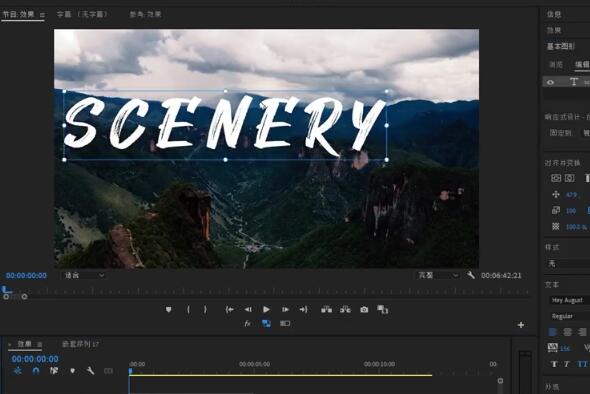590x394 pixels.
Task: Switch to the 嵌套序列 17 timeline tab
Action: click(80, 344)
